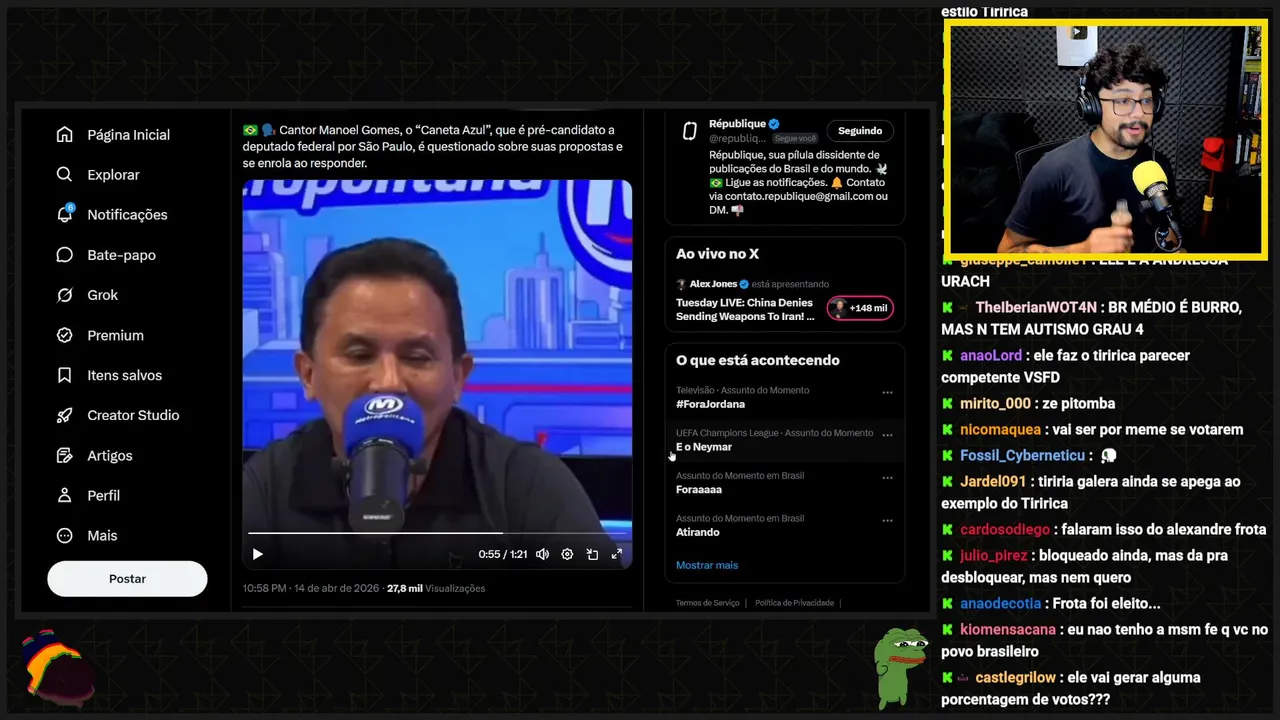
Task: Mute the video with speaker icon
Action: [542, 554]
